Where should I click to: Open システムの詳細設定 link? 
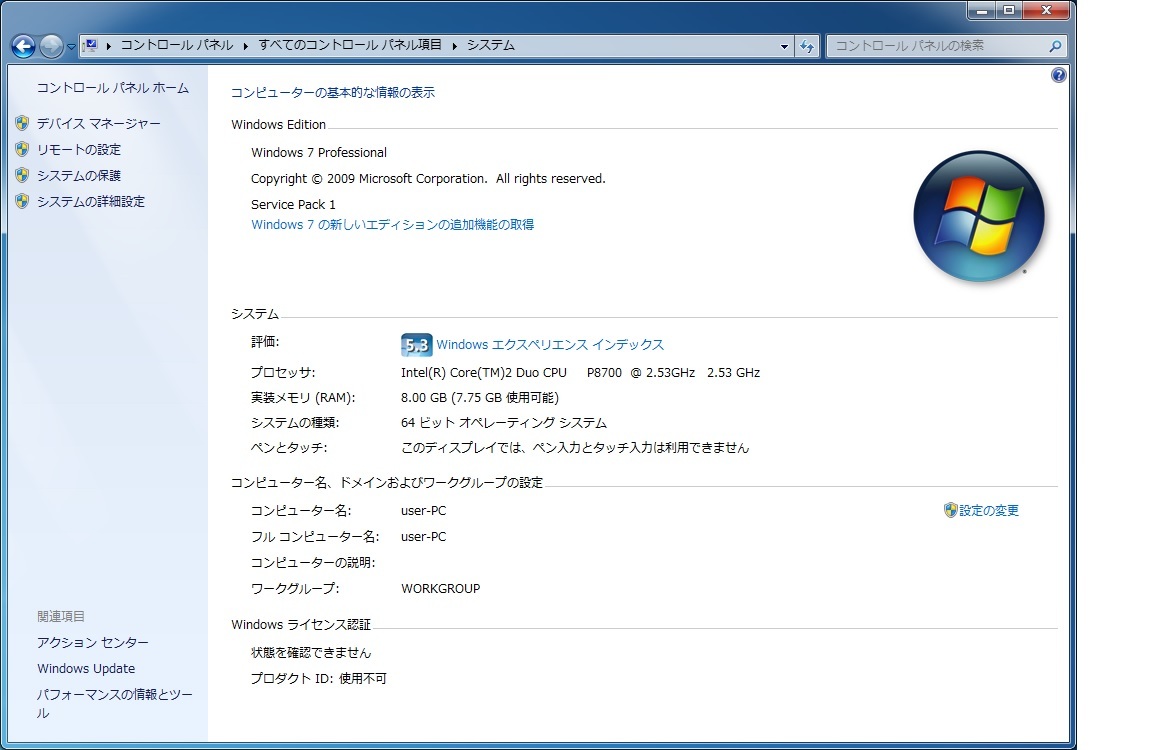tap(91, 201)
